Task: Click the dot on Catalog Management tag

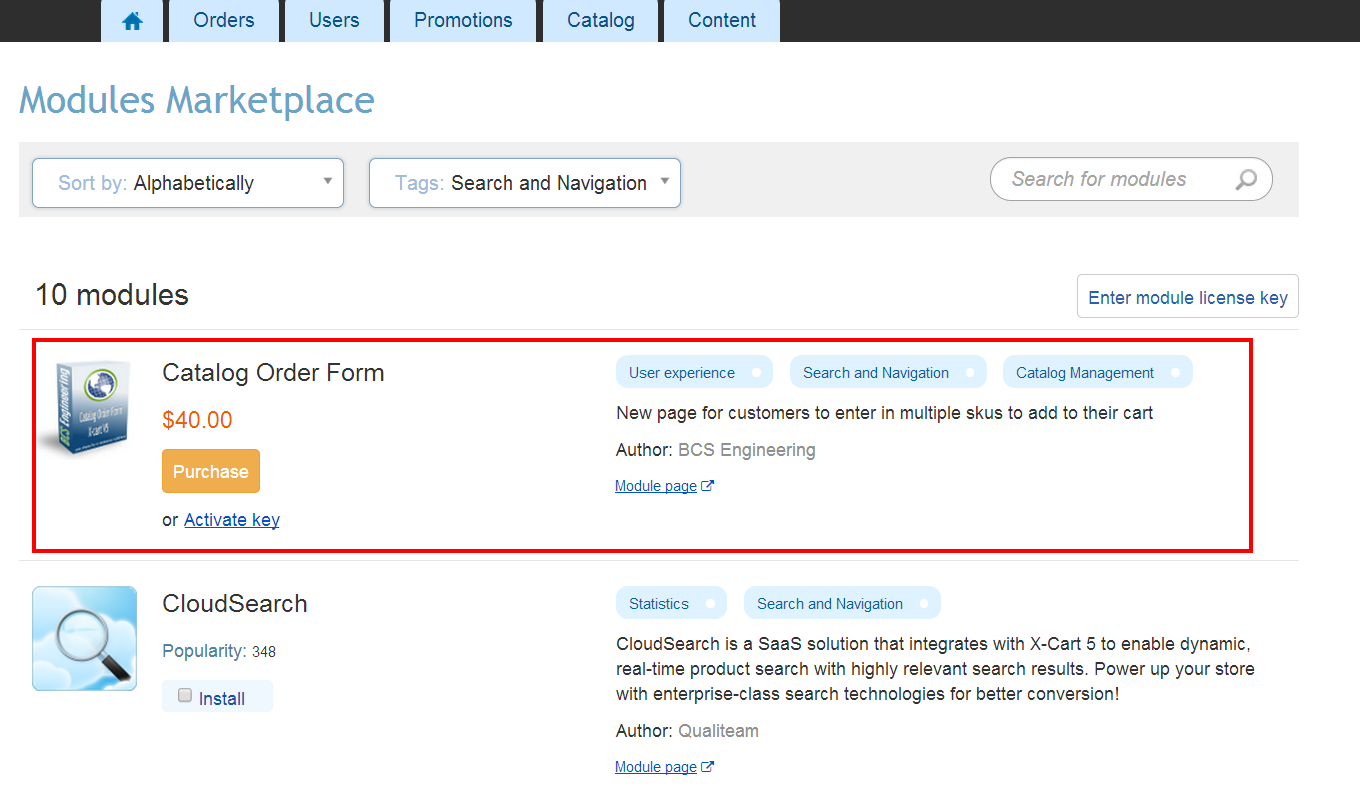Action: 1176,373
